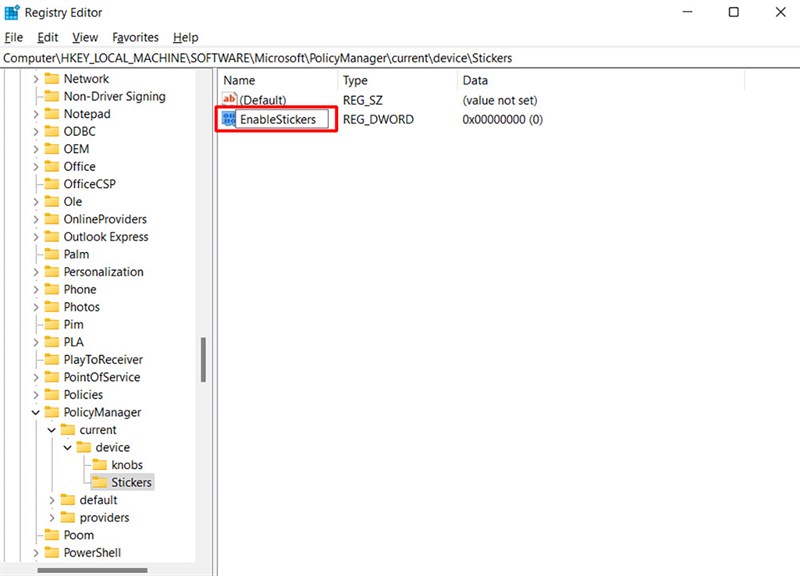The width and height of the screenshot is (800, 576).
Task: Open the Edit menu
Action: point(46,37)
